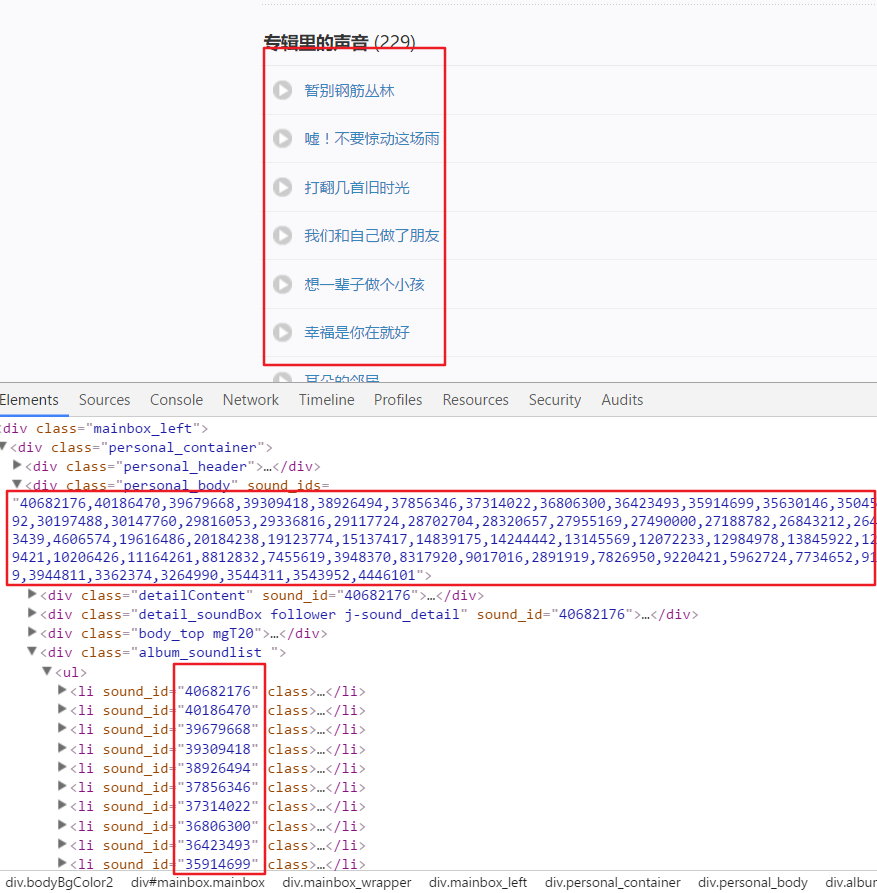Click breadcrumb div.mainbox_wrapper
This screenshot has height=893, width=877.
tap(347, 882)
